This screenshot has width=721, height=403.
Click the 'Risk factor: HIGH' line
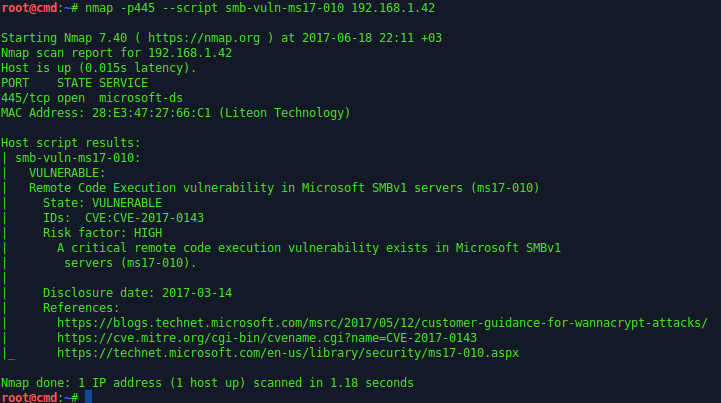102,233
